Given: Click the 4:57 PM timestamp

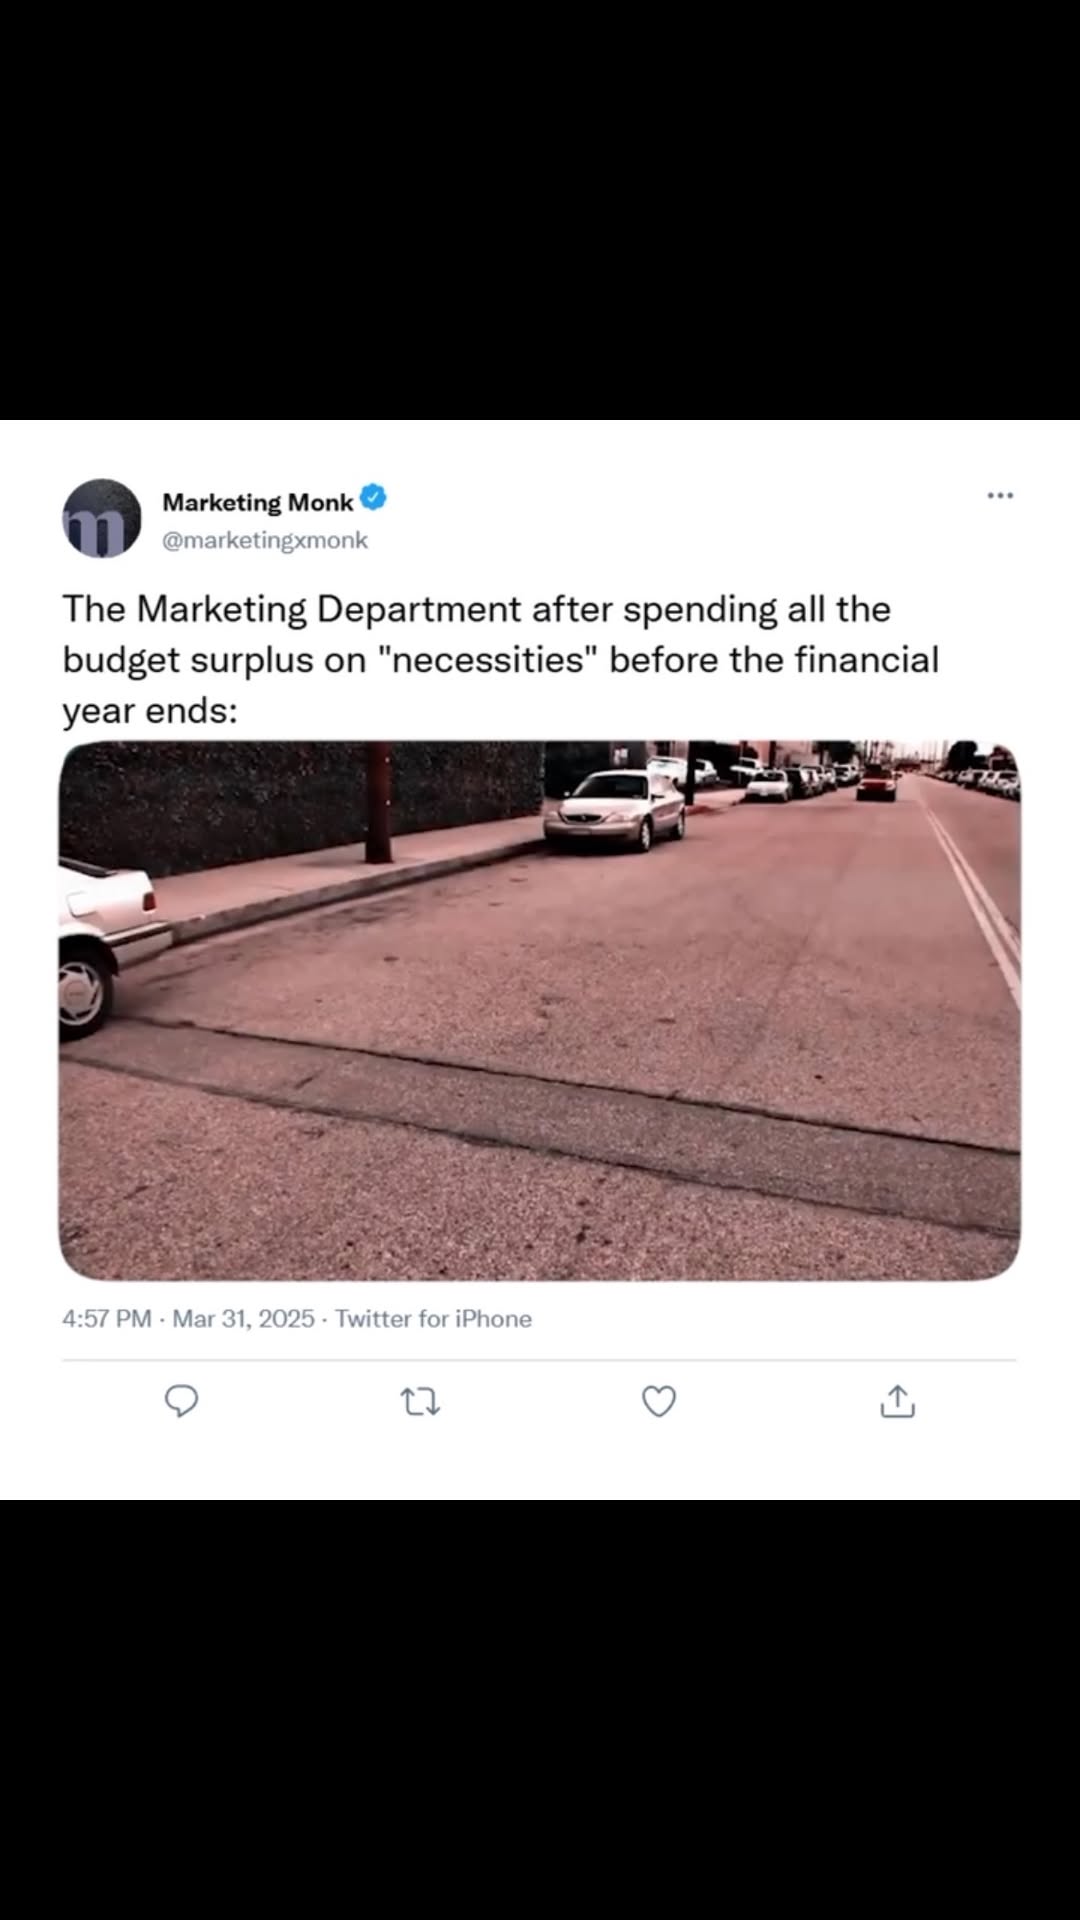Looking at the screenshot, I should (107, 1318).
